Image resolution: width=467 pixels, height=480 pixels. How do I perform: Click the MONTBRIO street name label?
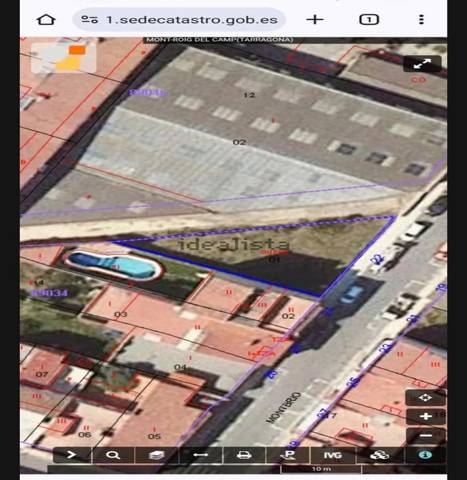[x=283, y=407]
